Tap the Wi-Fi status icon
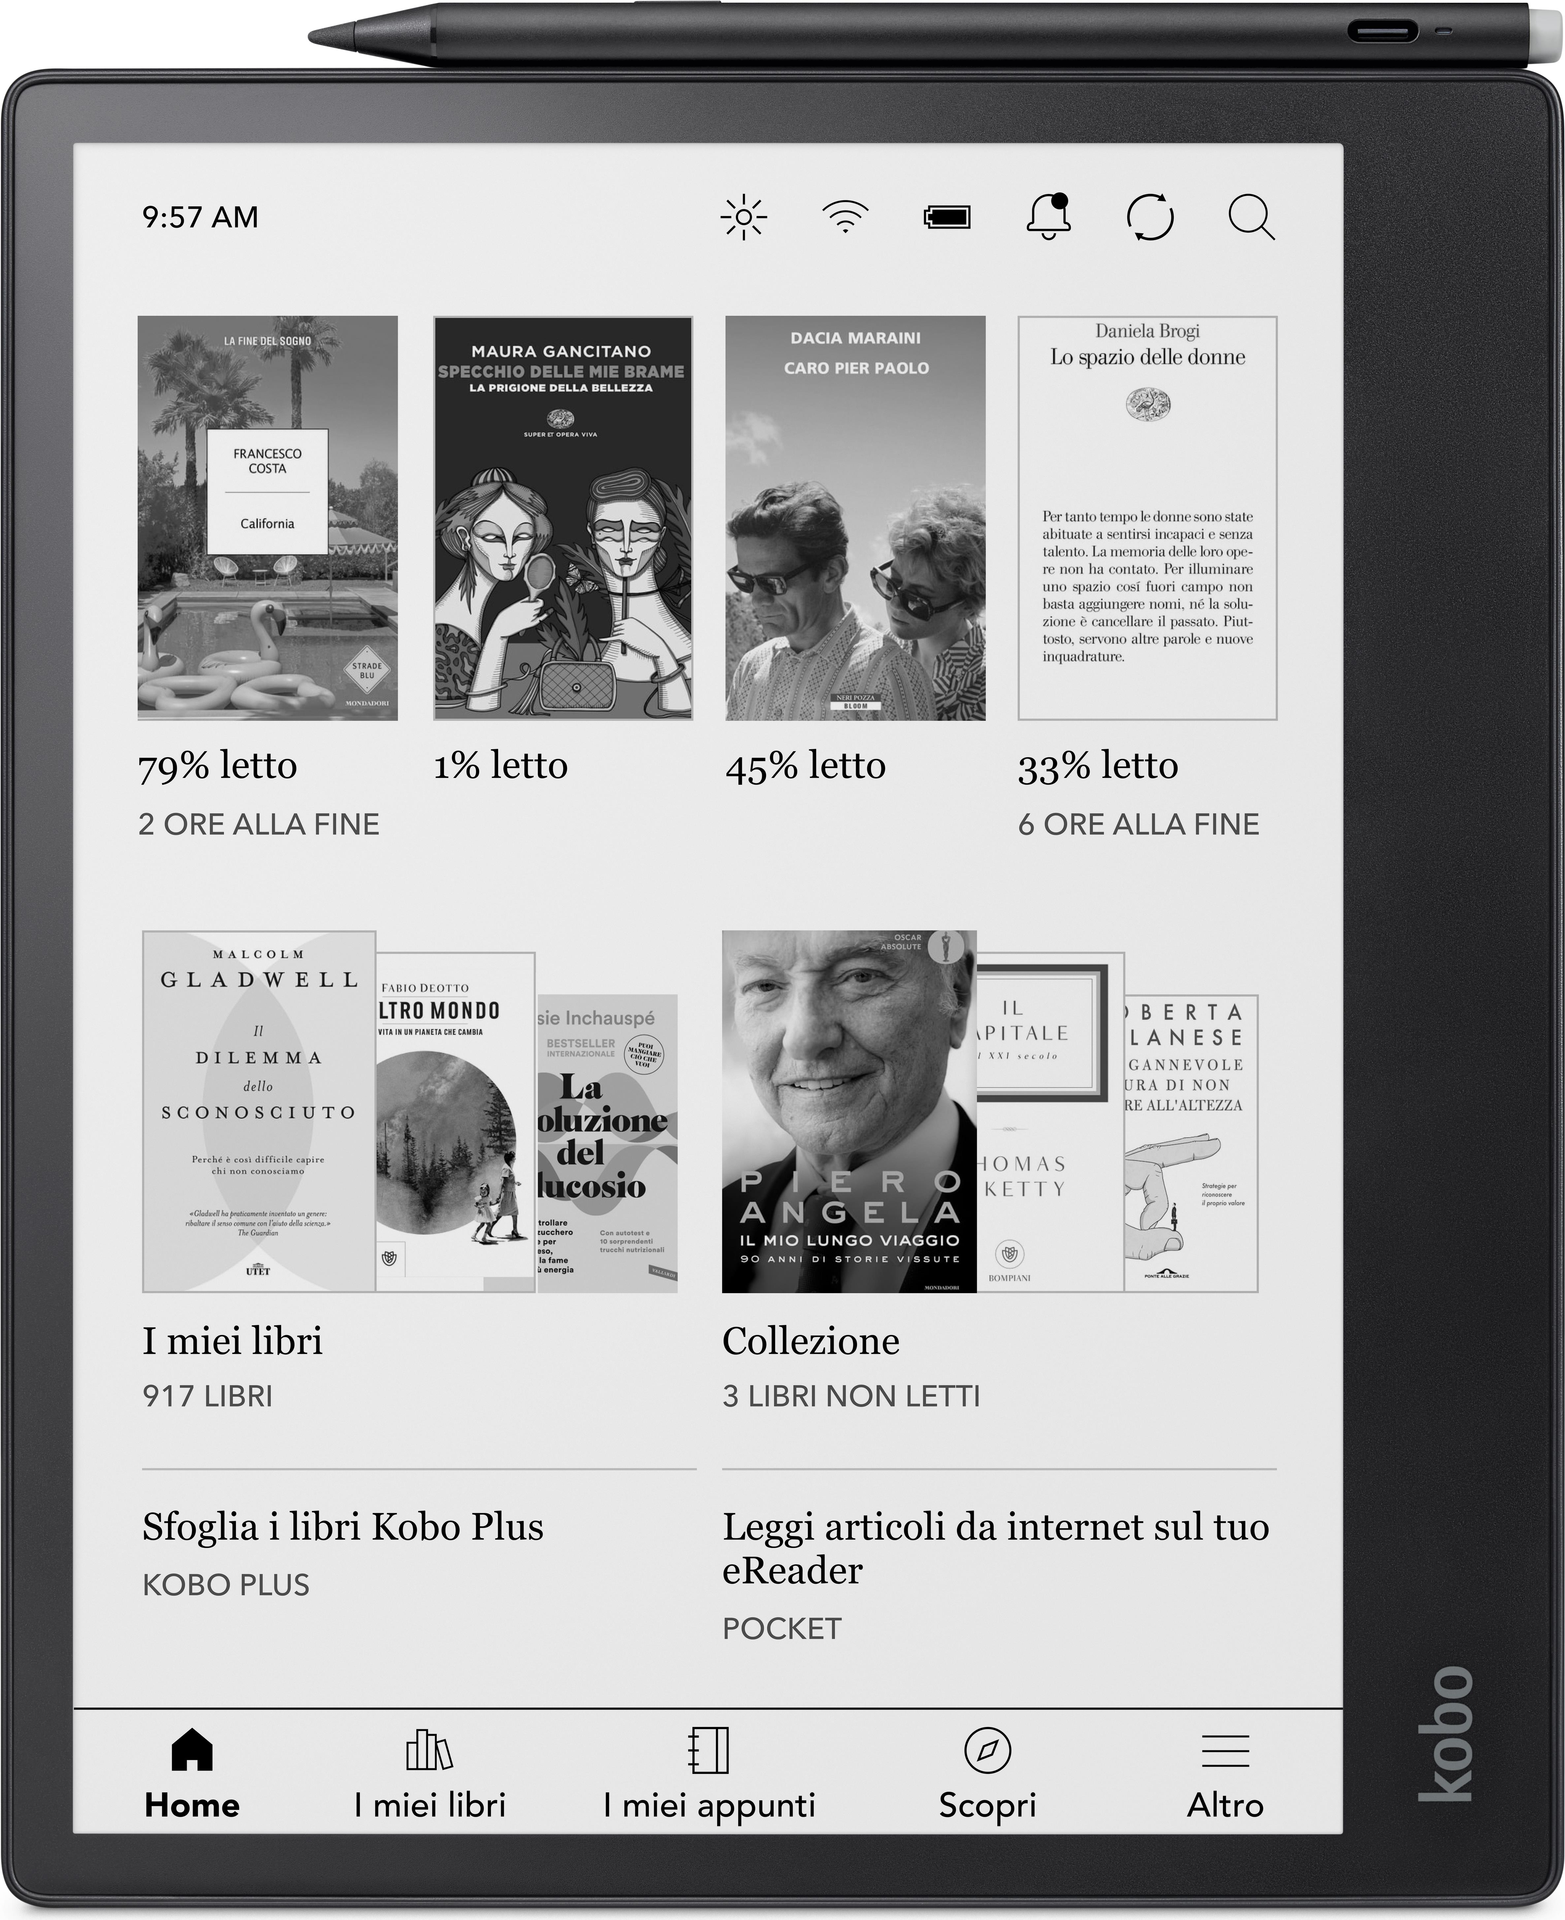 [845, 217]
